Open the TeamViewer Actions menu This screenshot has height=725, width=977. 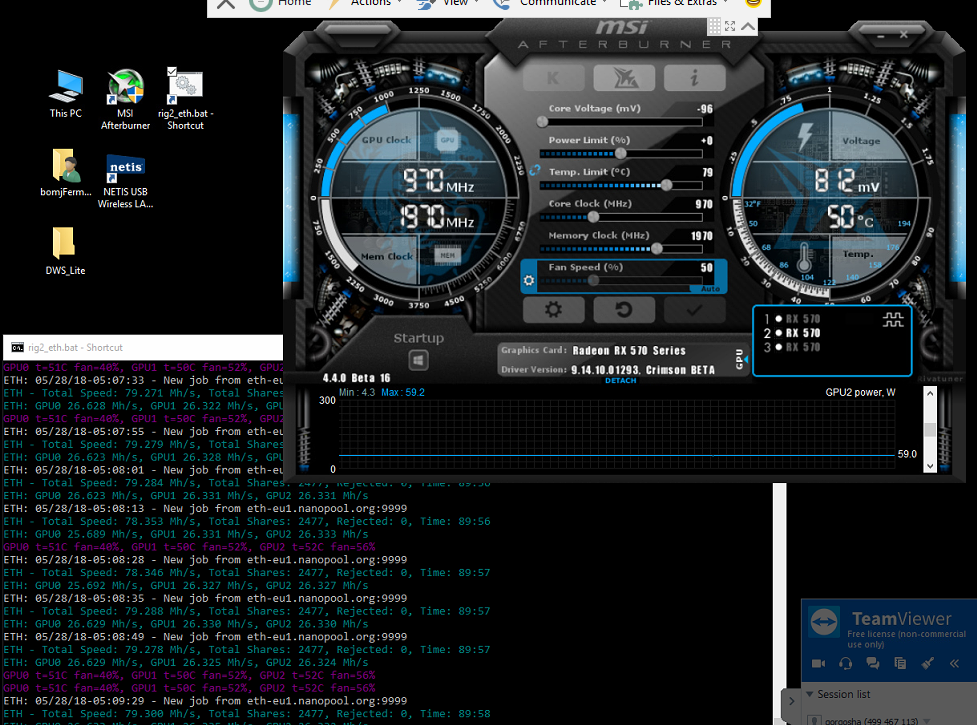coord(365,3)
